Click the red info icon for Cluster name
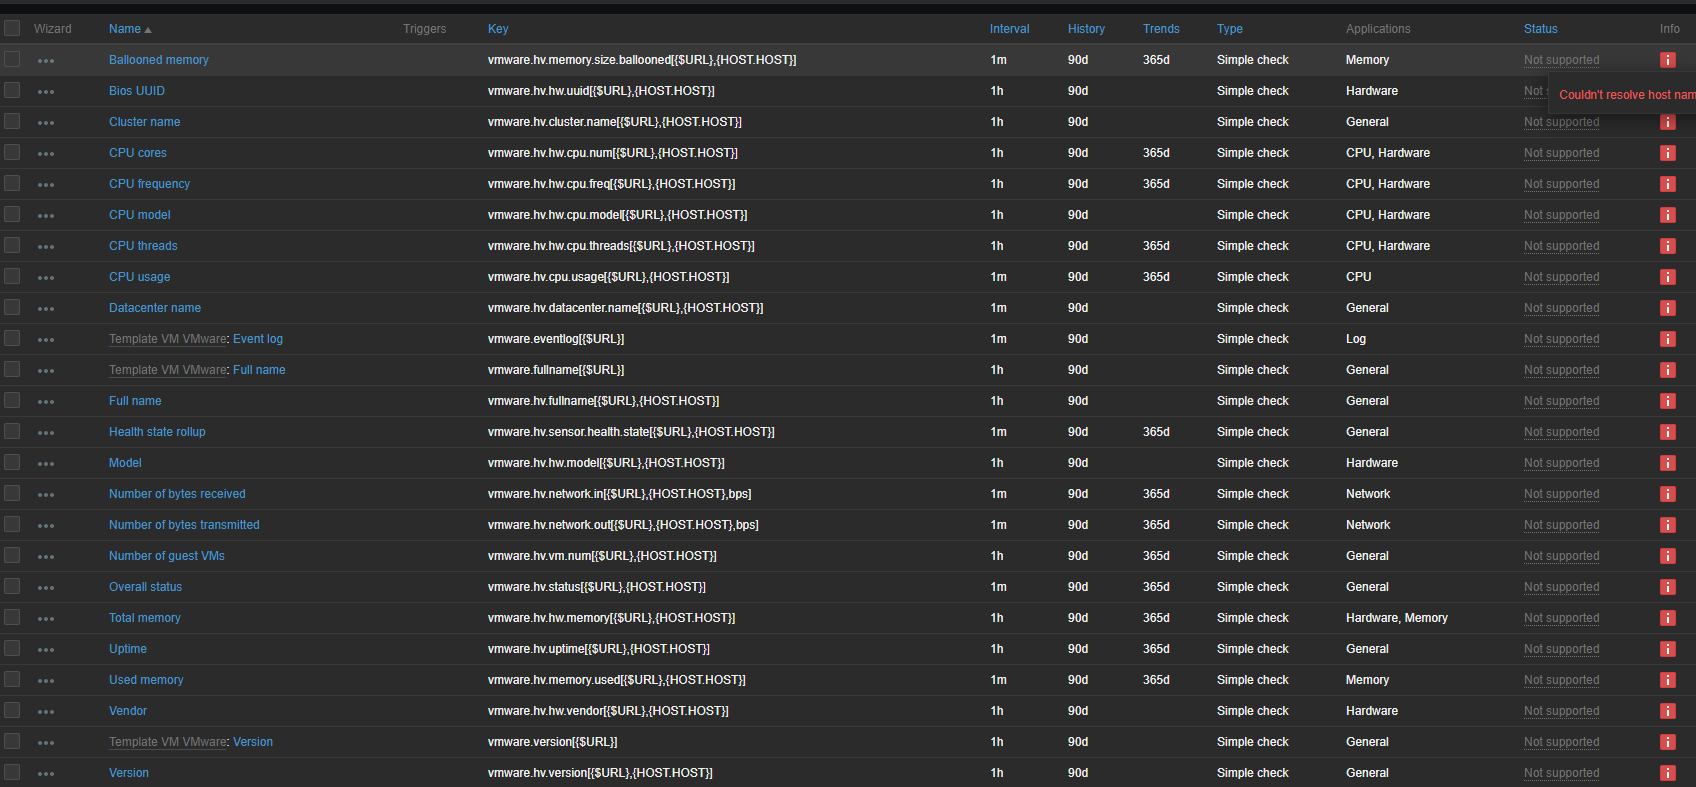This screenshot has height=787, width=1696. pos(1668,122)
